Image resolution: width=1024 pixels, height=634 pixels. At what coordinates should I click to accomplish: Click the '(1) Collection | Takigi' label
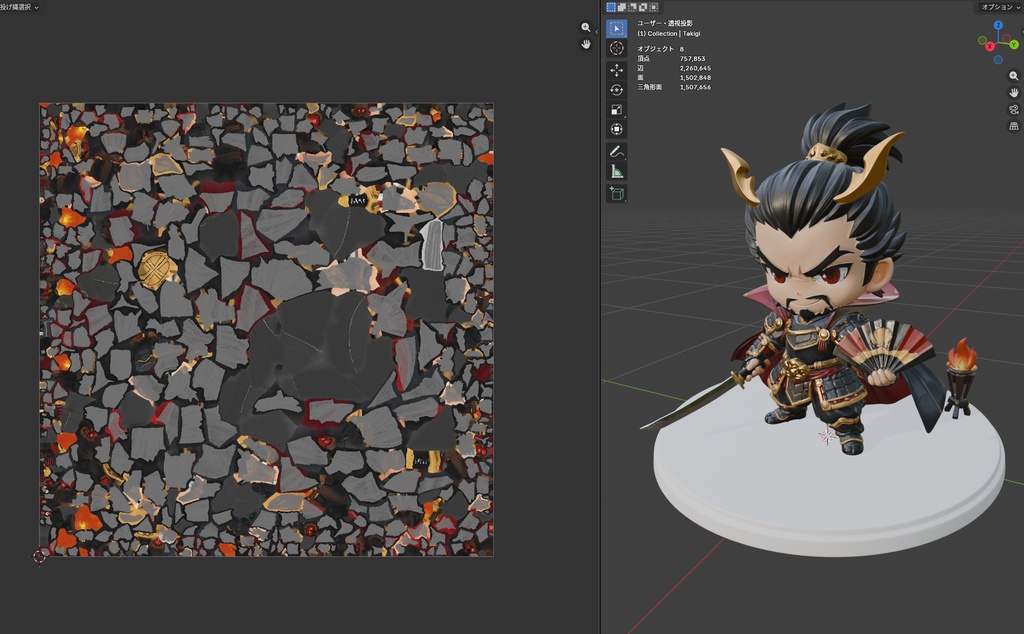click(x=669, y=33)
